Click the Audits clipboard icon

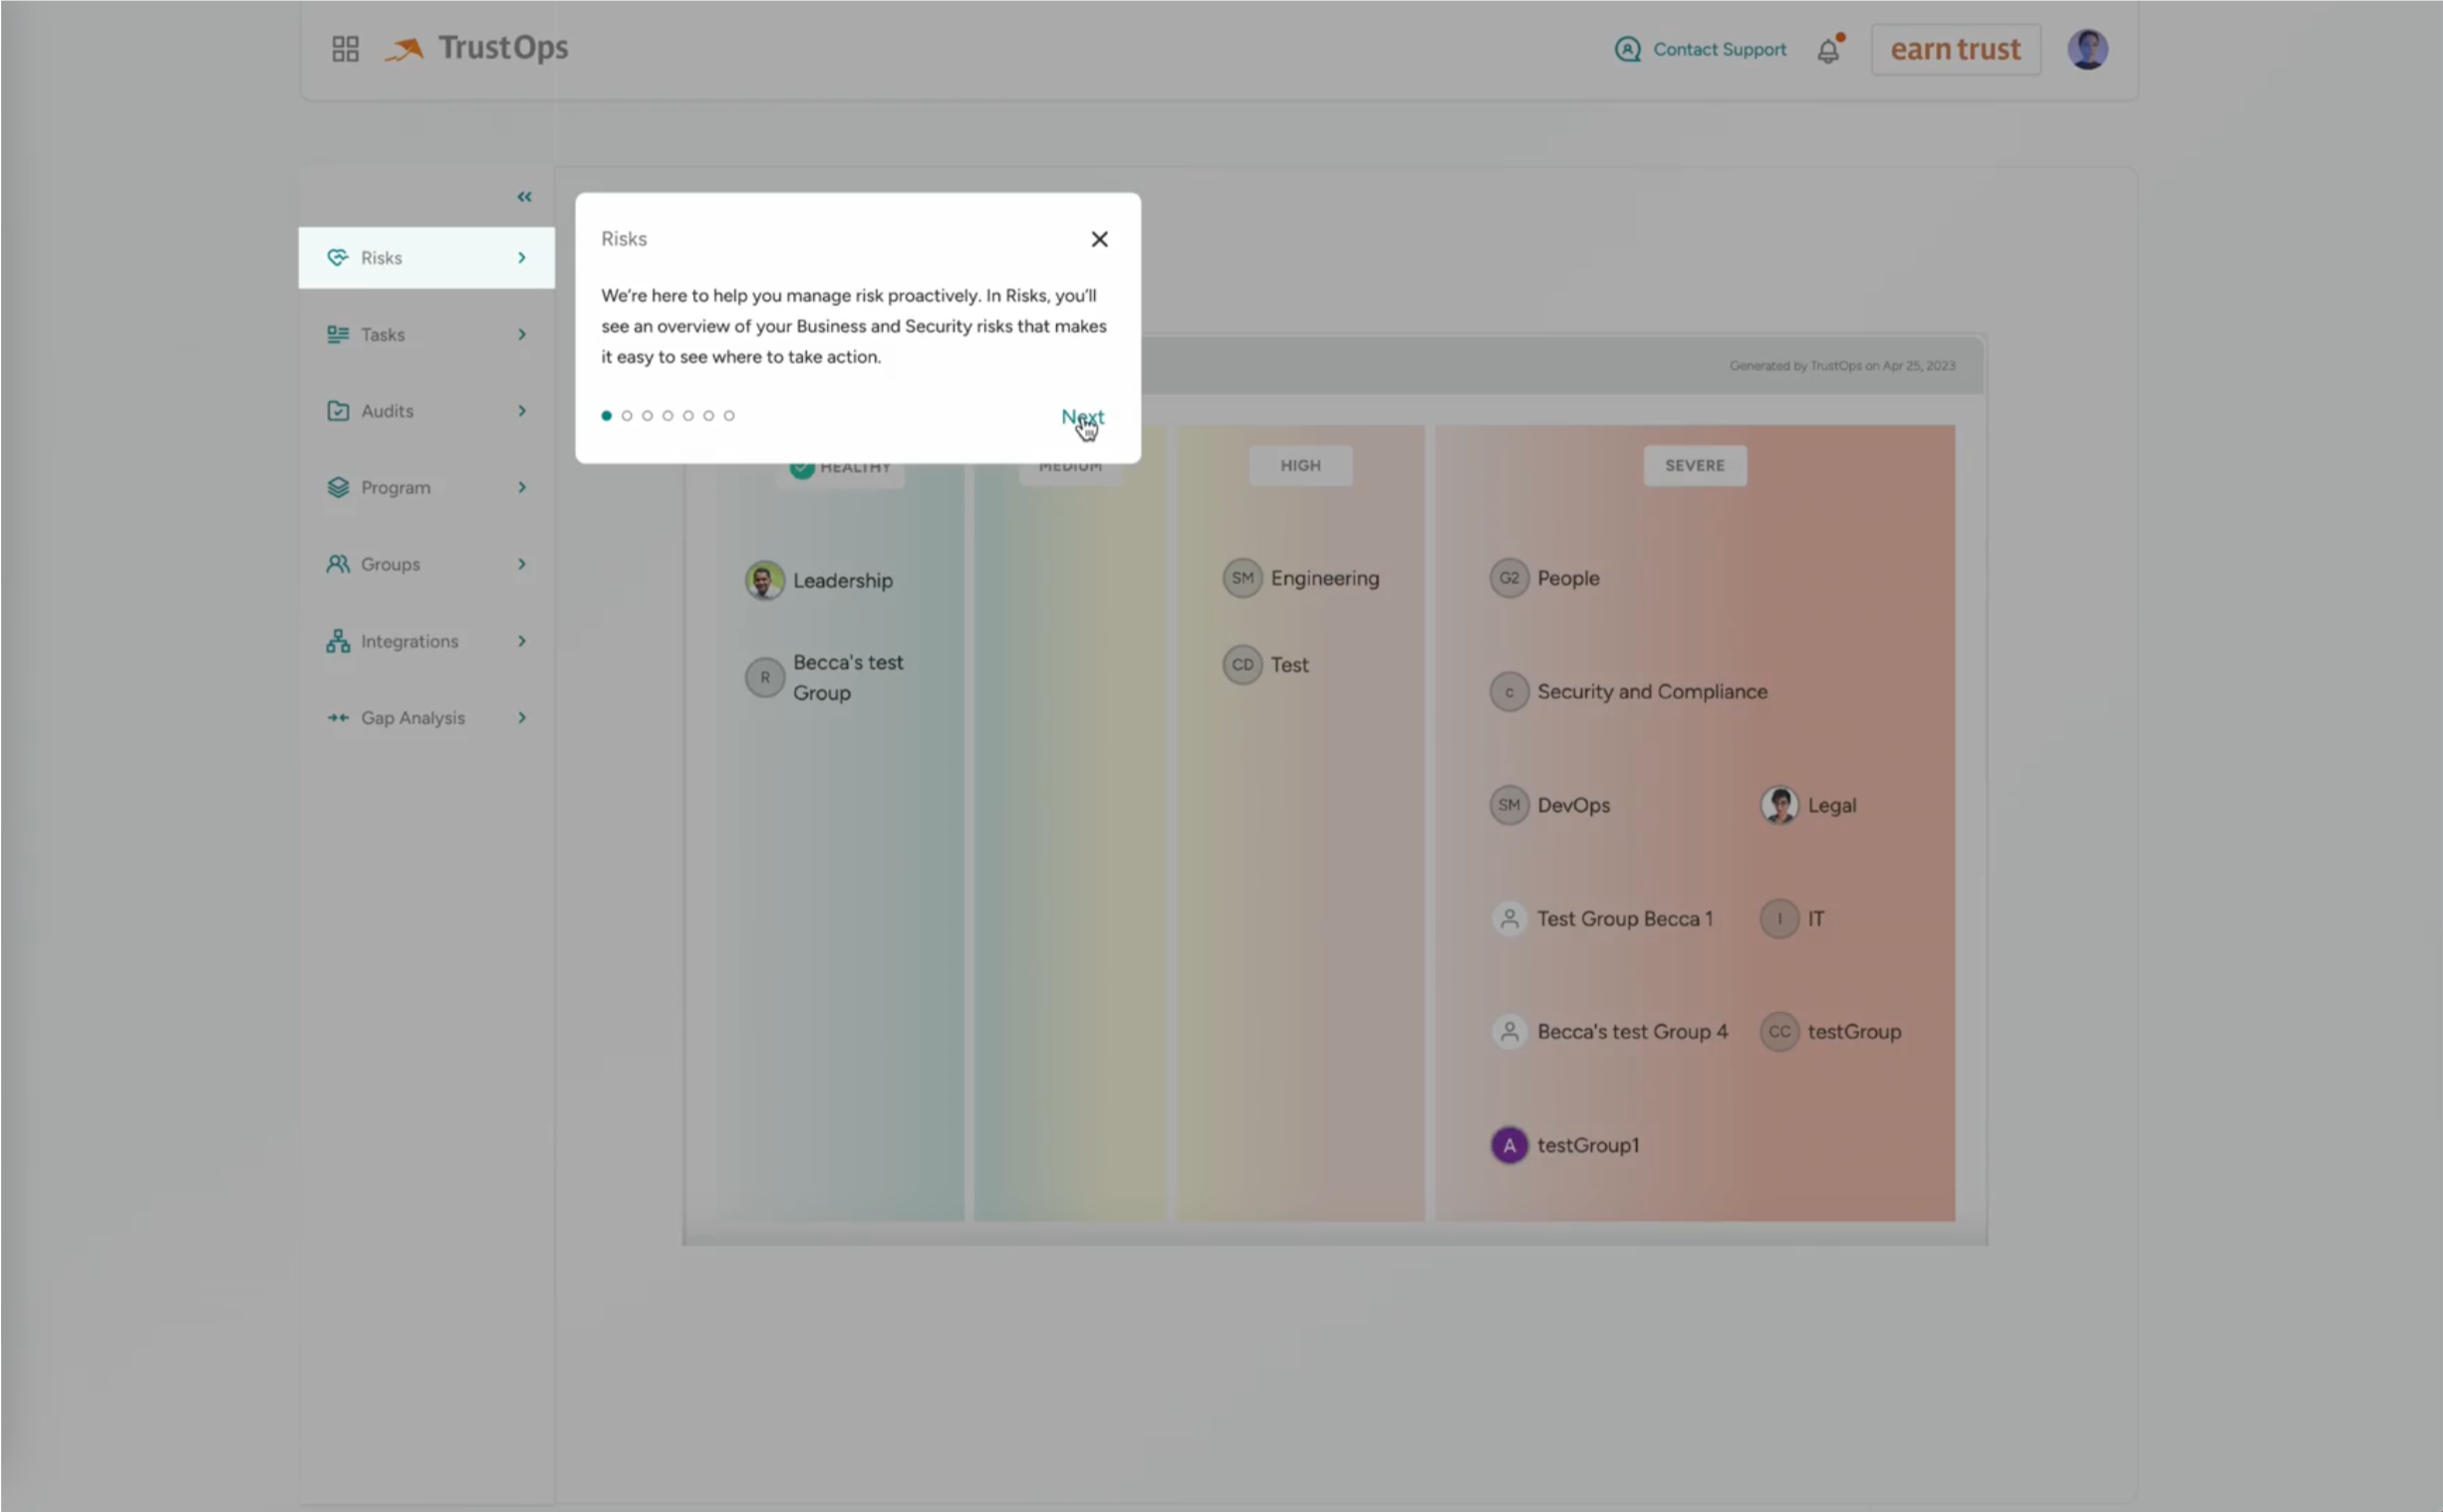click(338, 411)
